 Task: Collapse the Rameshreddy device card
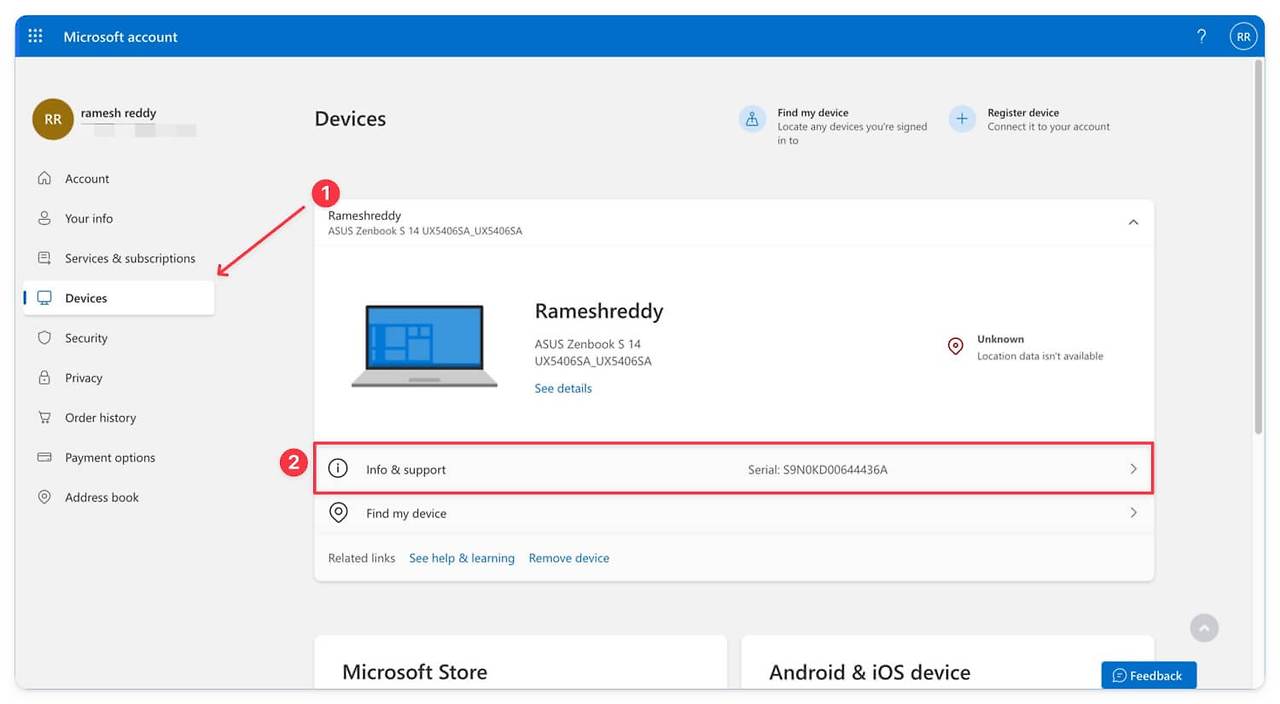click(x=1133, y=222)
